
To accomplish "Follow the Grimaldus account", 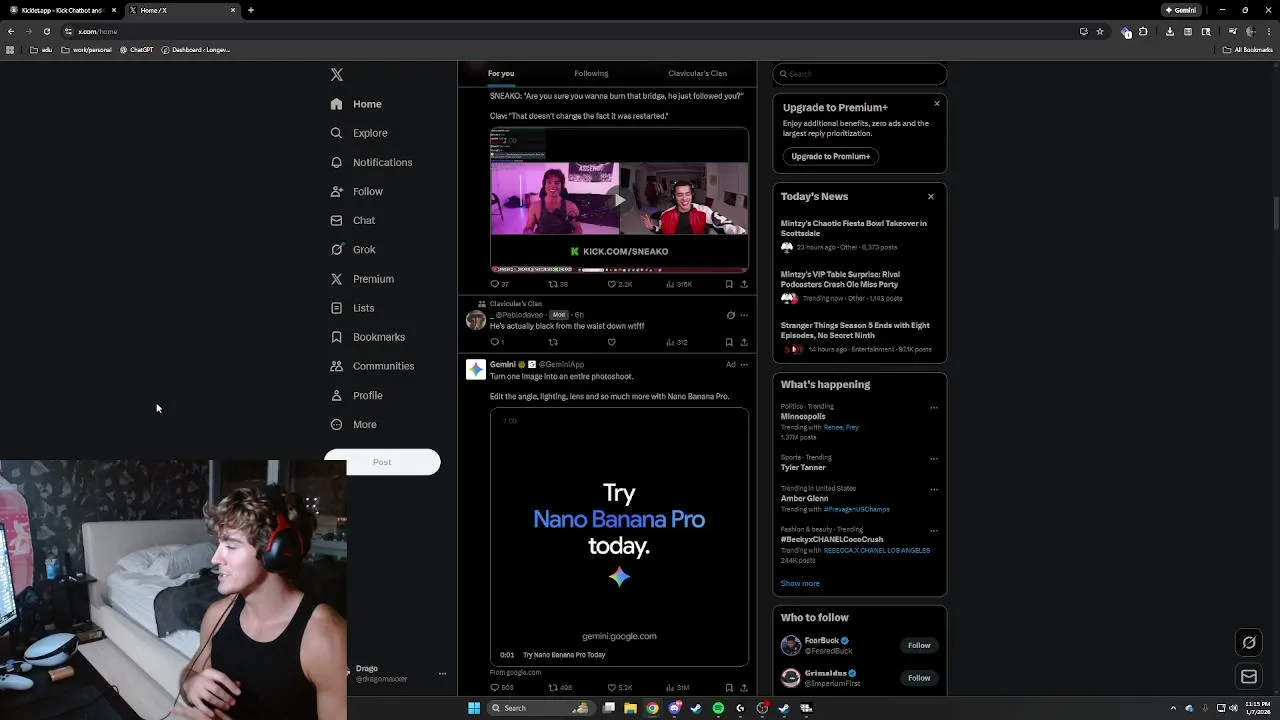I will 919,678.
